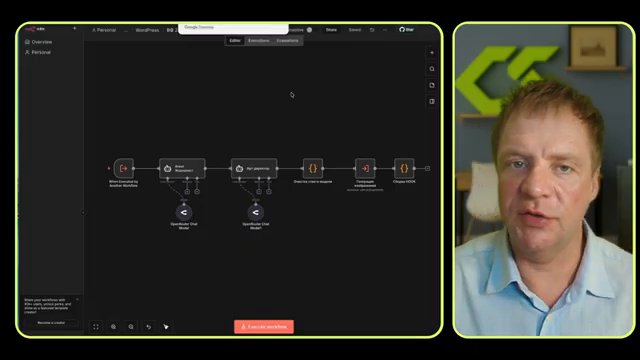The width and height of the screenshot is (640, 360).
Task: Zoom out the canvas
Action: tap(131, 327)
